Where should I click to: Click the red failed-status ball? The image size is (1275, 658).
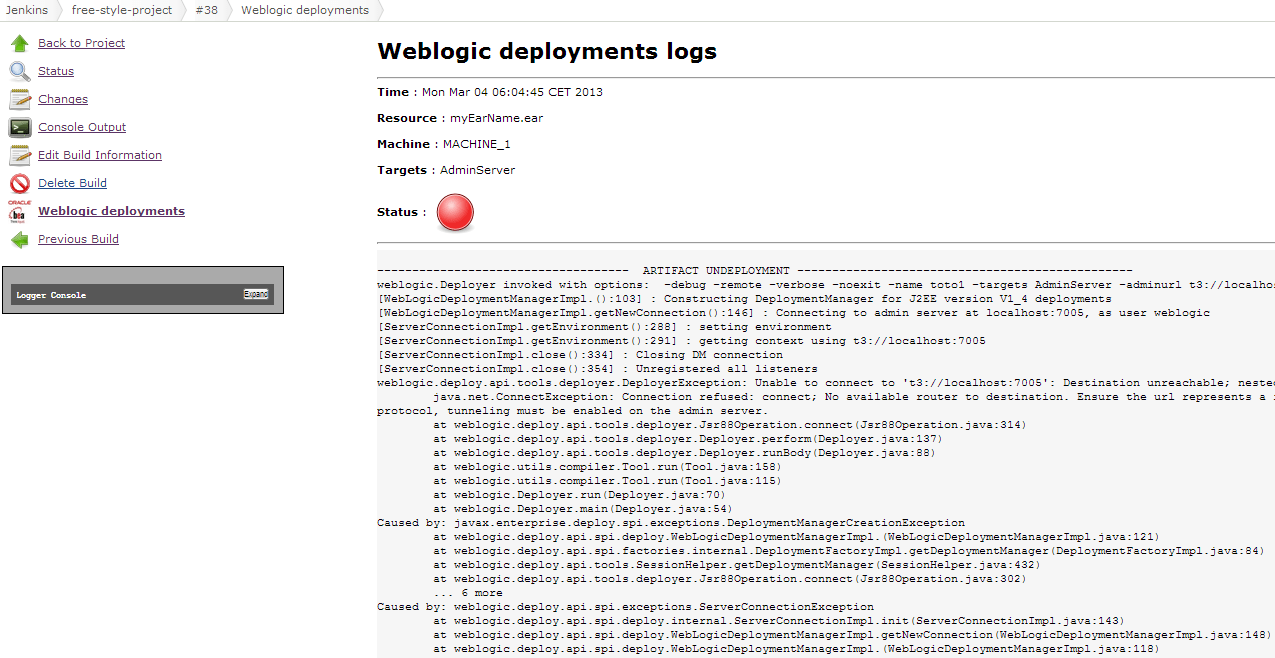(454, 212)
